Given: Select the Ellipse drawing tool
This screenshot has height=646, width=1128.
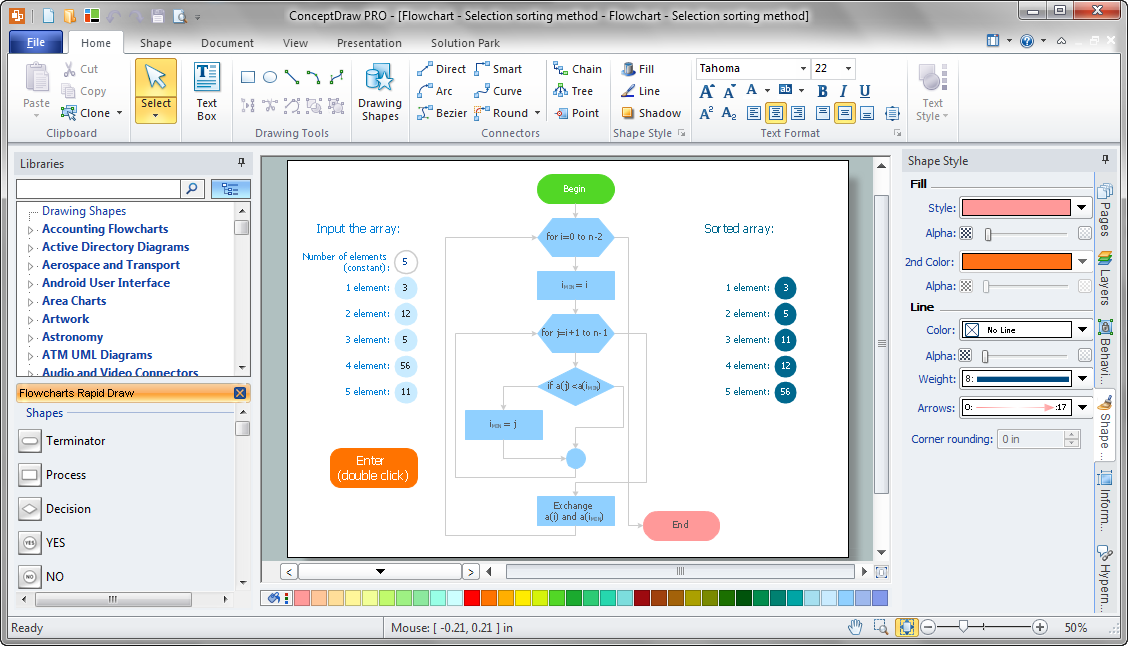Looking at the screenshot, I should (270, 78).
